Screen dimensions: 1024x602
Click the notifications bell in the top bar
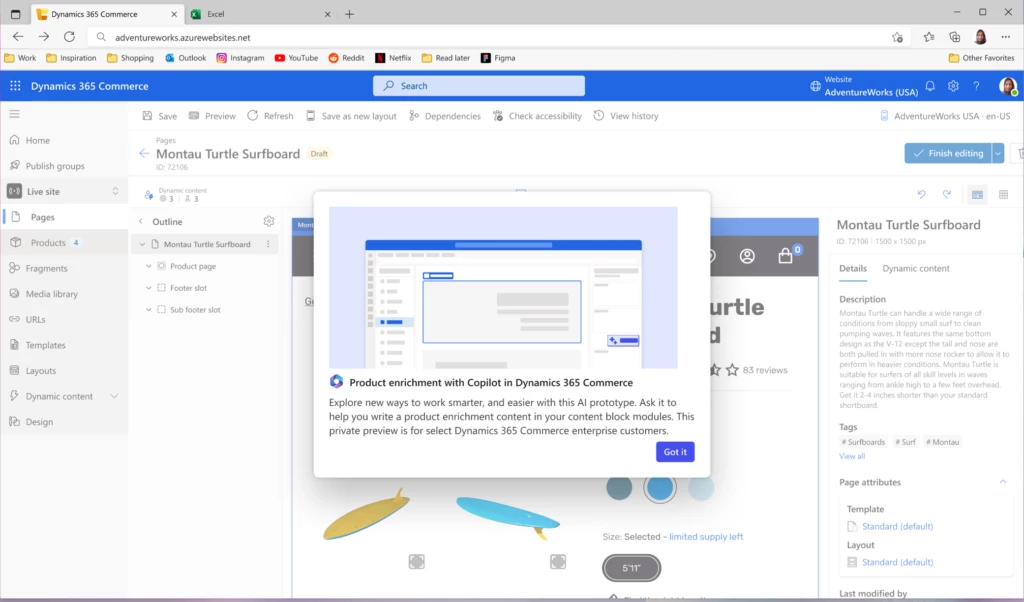[930, 86]
